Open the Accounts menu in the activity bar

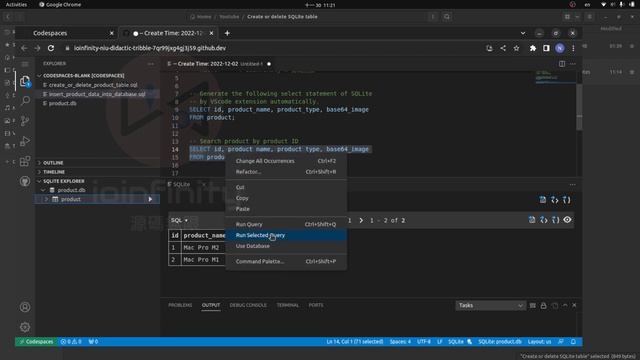pos(25,307)
